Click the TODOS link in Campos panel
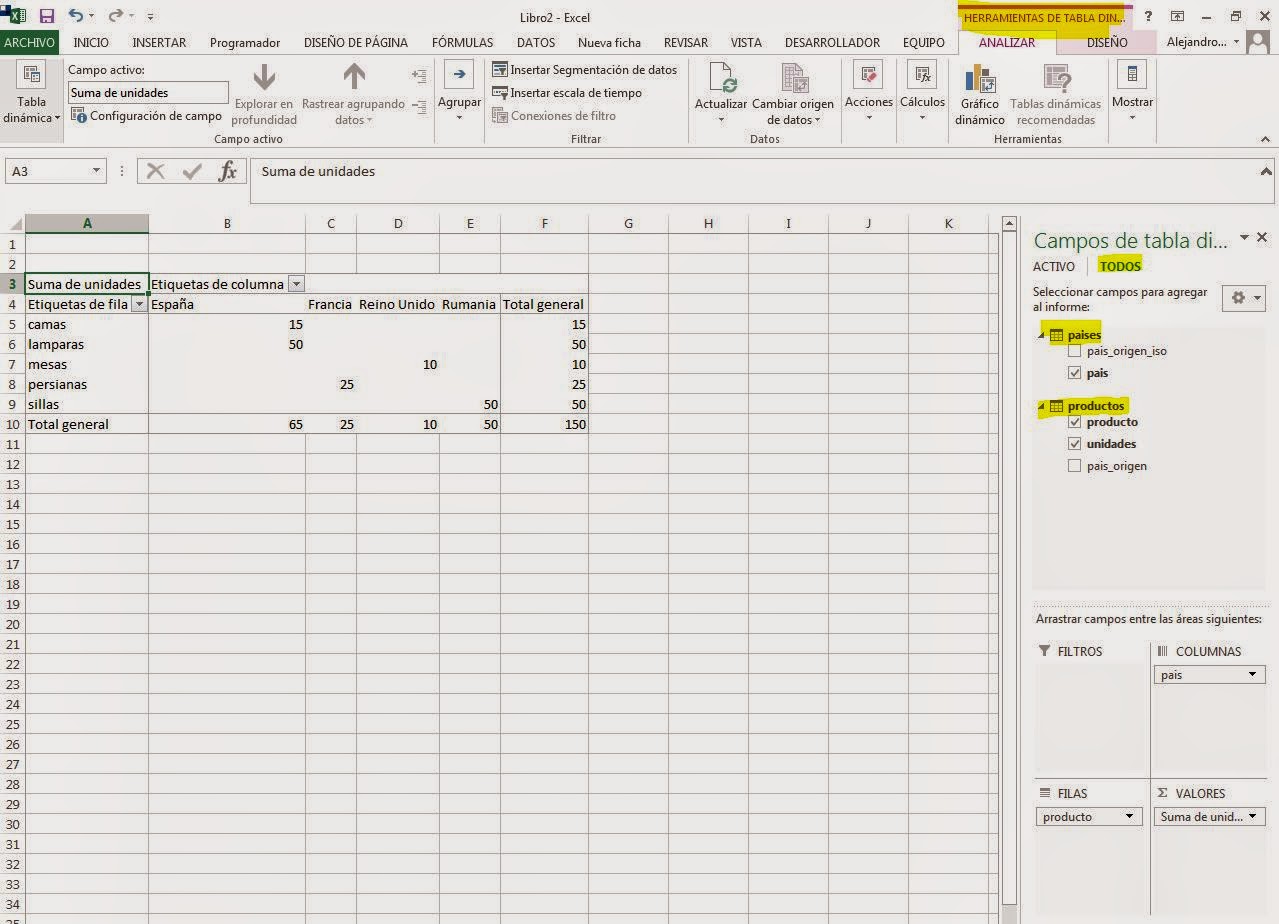 click(1119, 266)
